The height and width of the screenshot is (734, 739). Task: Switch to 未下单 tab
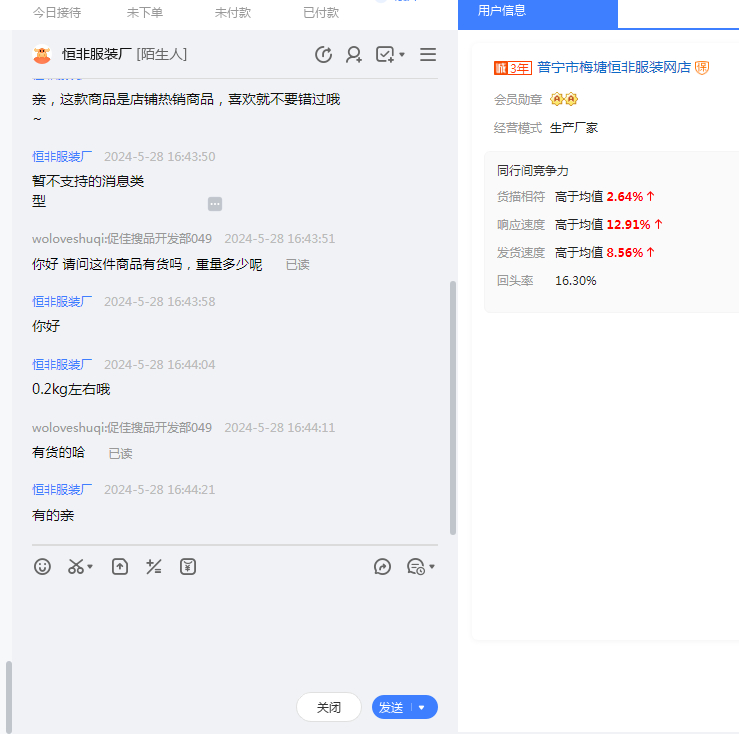145,13
